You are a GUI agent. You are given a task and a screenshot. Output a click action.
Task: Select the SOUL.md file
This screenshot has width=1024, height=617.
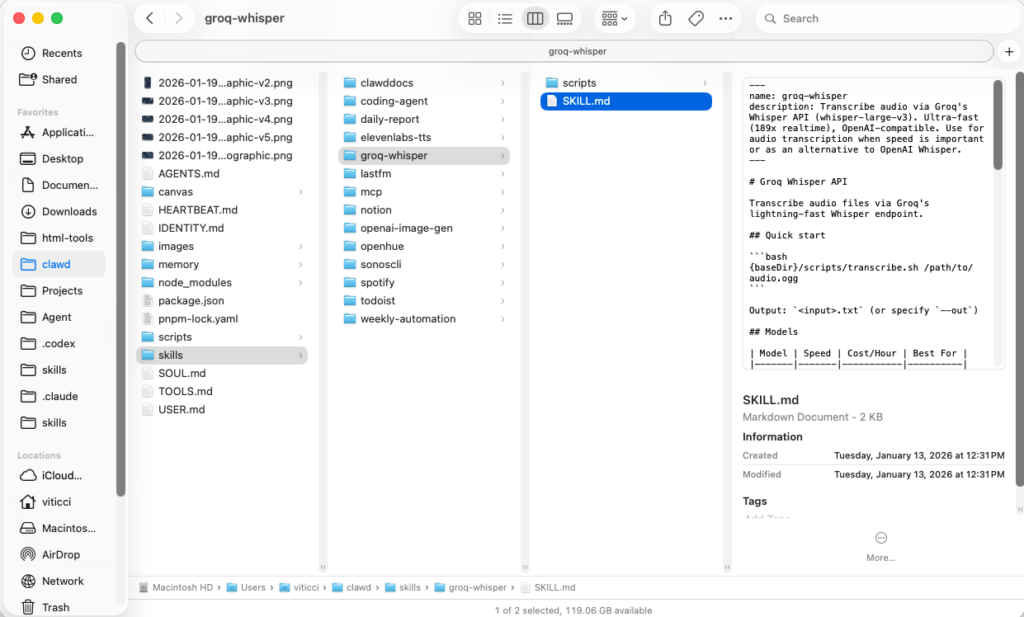pos(181,373)
